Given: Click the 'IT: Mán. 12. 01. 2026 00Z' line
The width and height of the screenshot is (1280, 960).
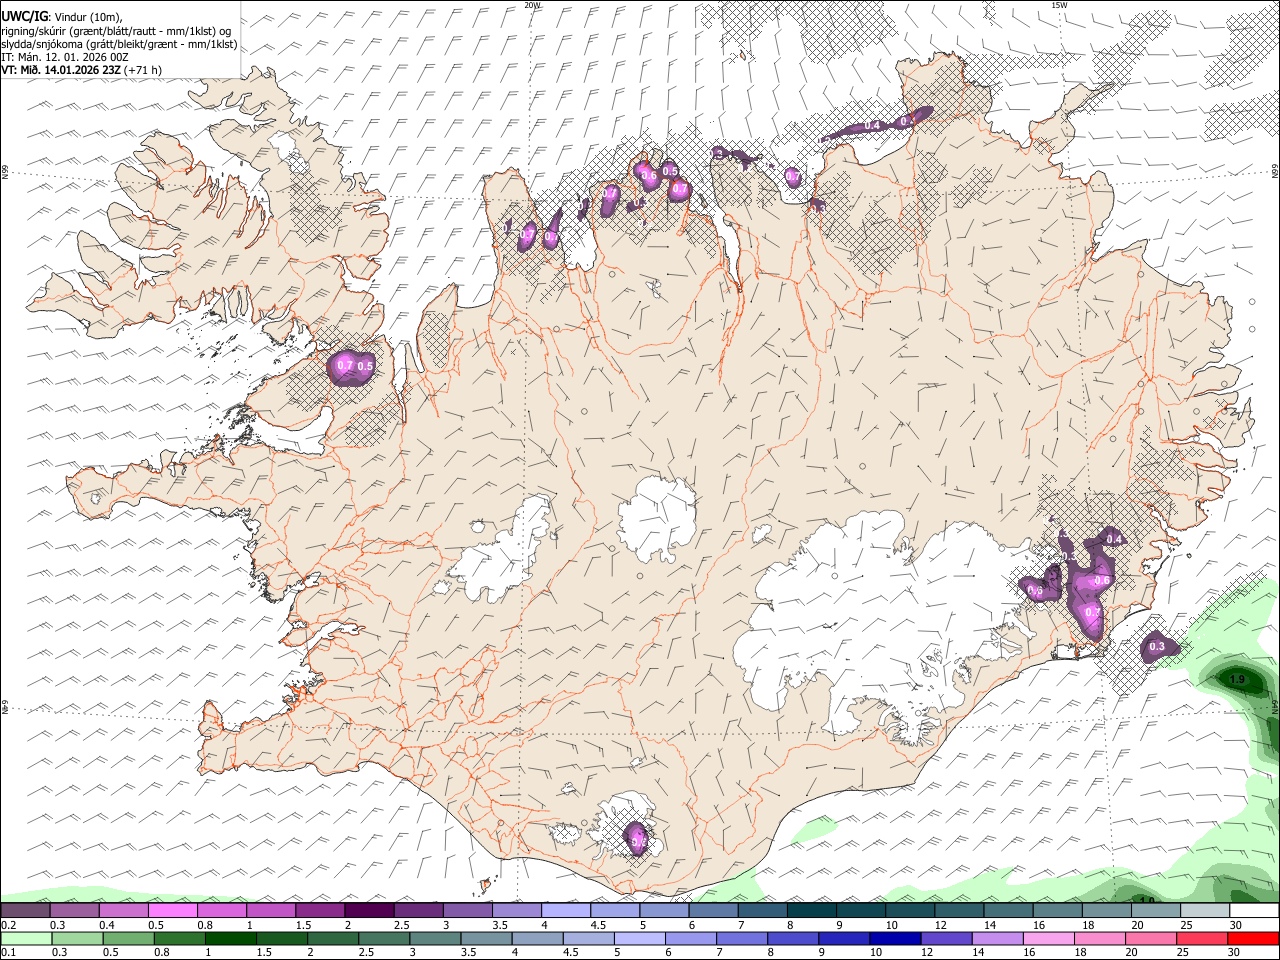Looking at the screenshot, I should [x=65, y=57].
